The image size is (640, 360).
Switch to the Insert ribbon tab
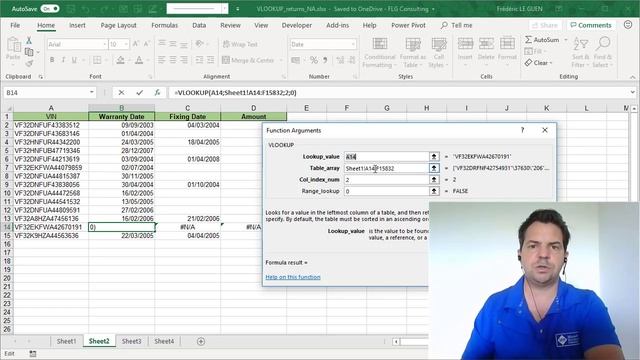pyautogui.click(x=77, y=25)
